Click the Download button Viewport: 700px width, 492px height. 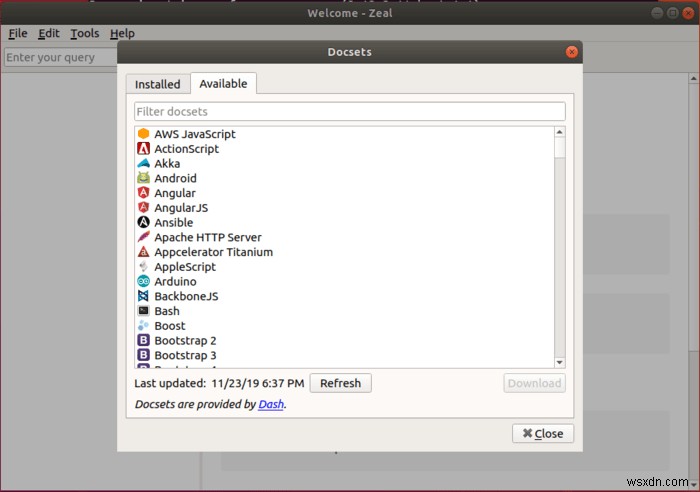(534, 383)
